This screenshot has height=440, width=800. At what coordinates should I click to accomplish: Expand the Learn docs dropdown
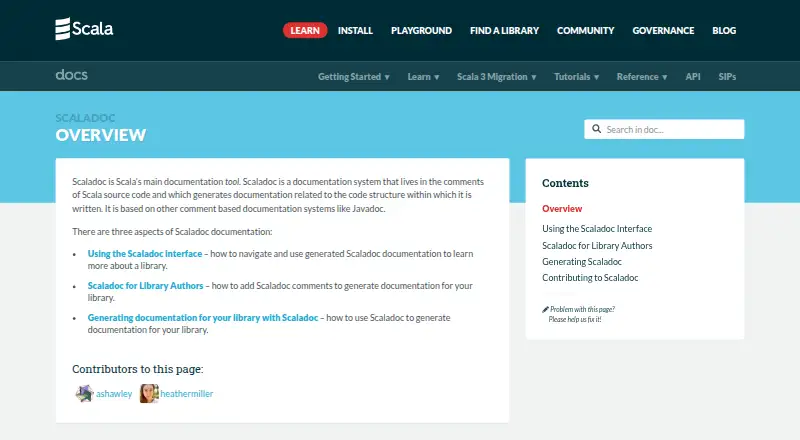pos(423,77)
